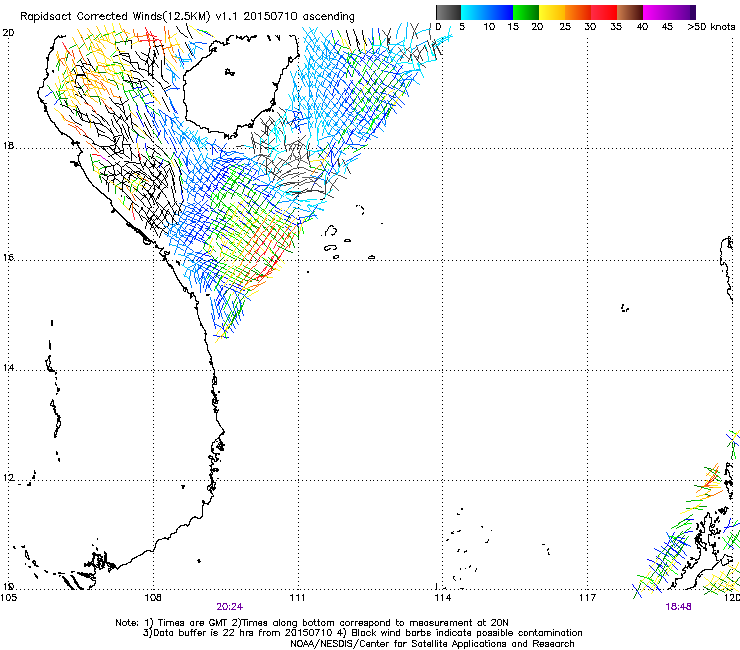This screenshot has height=650, width=740.
Task: Click the gray 0-5 knots color swatch
Action: [x=448, y=12]
